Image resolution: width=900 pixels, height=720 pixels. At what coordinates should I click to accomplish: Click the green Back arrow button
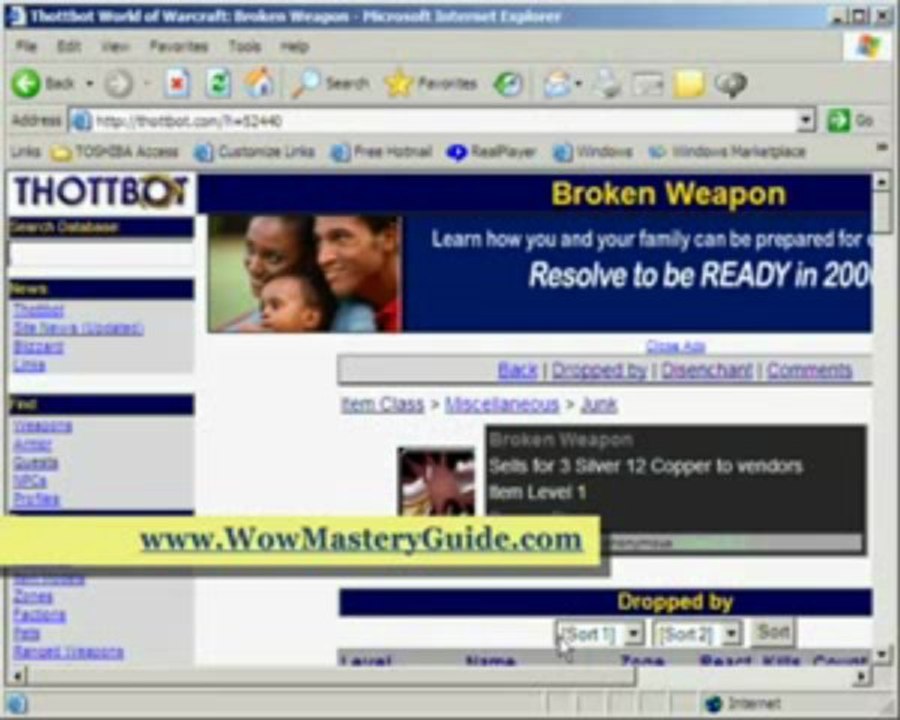[x=26, y=84]
